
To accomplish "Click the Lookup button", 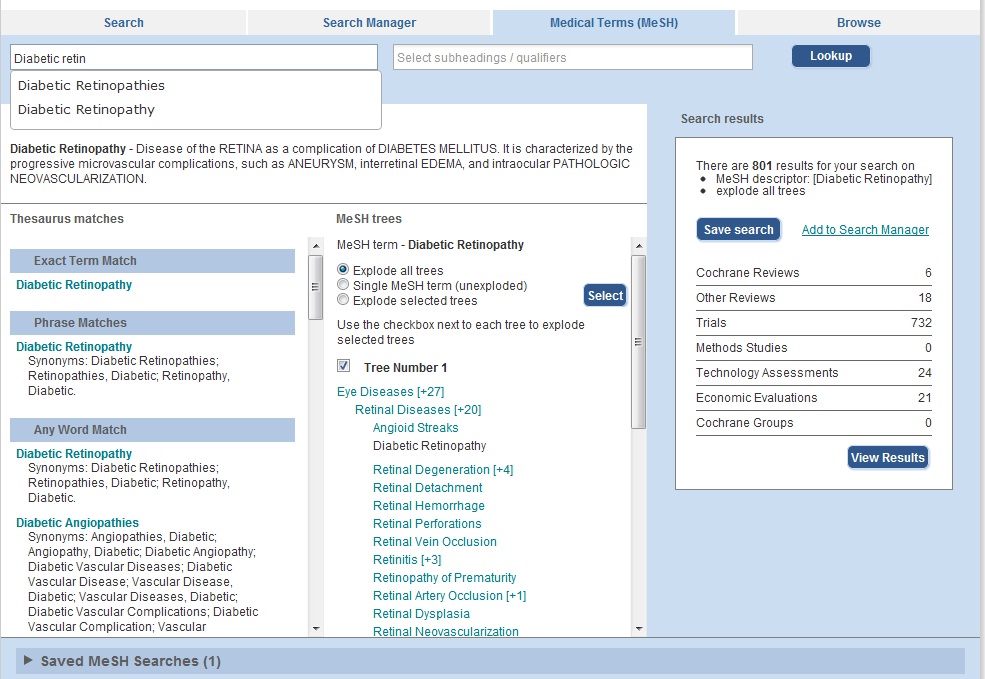I will click(x=830, y=56).
